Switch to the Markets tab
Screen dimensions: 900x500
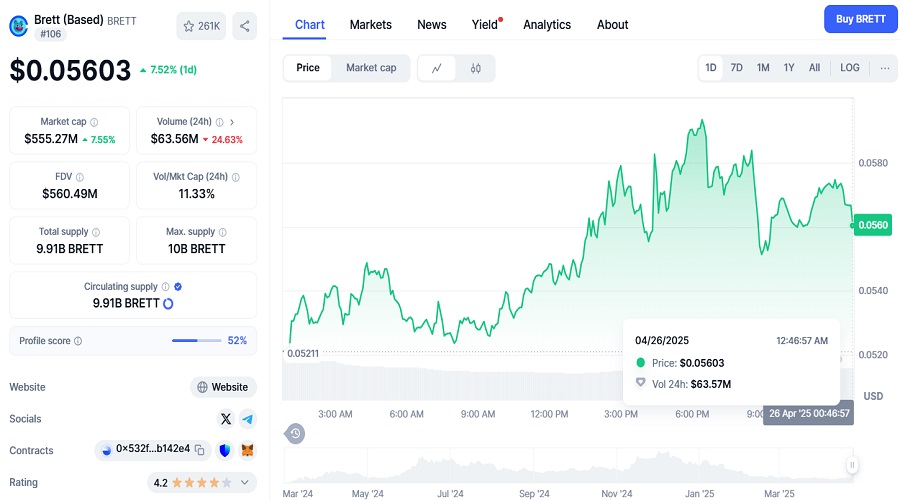click(371, 25)
